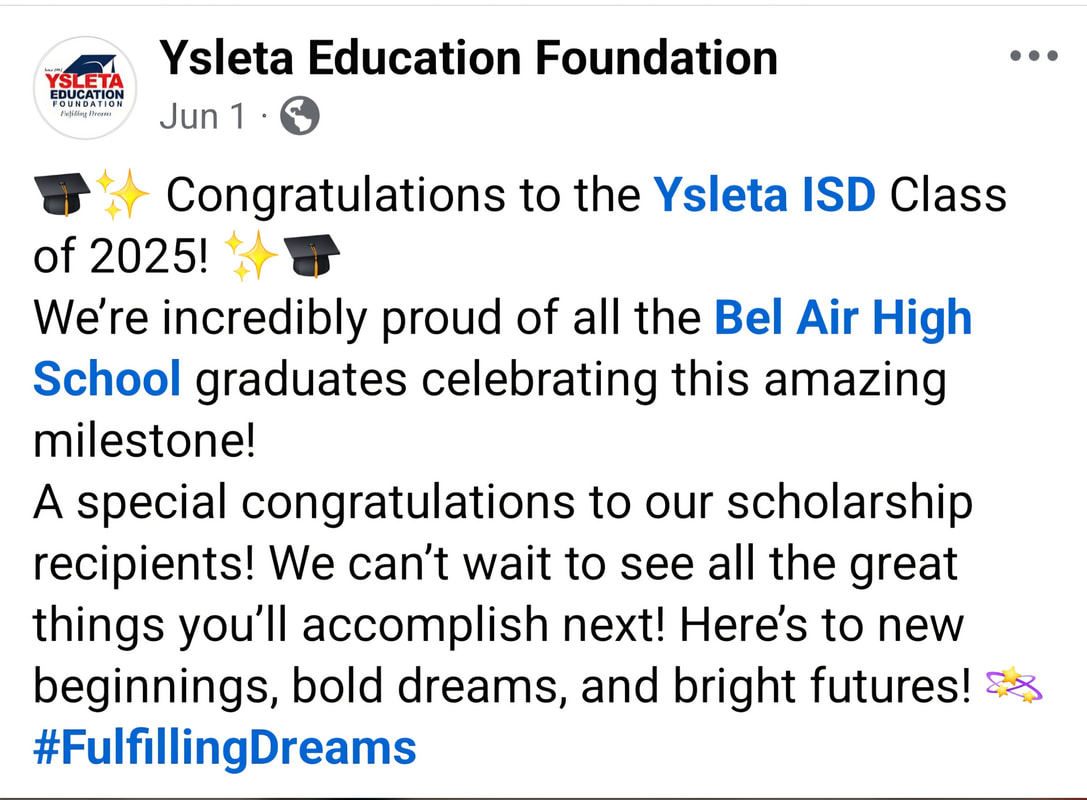Screen dimensions: 1087x800
Task: Click the Ysleta Education Foundation profile logo
Action: [x=85, y=88]
